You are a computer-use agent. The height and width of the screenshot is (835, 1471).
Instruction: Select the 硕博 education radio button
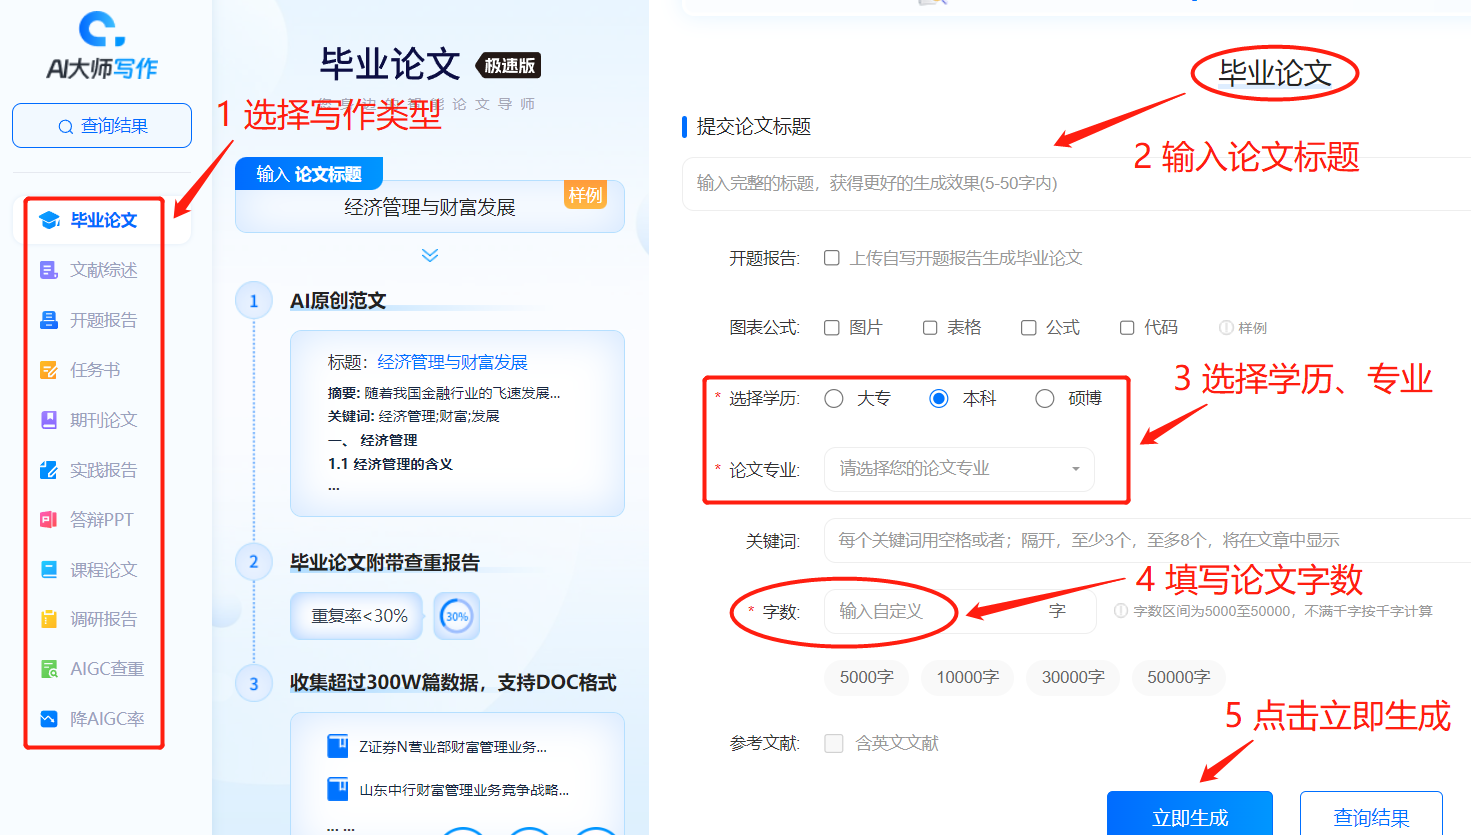1045,399
